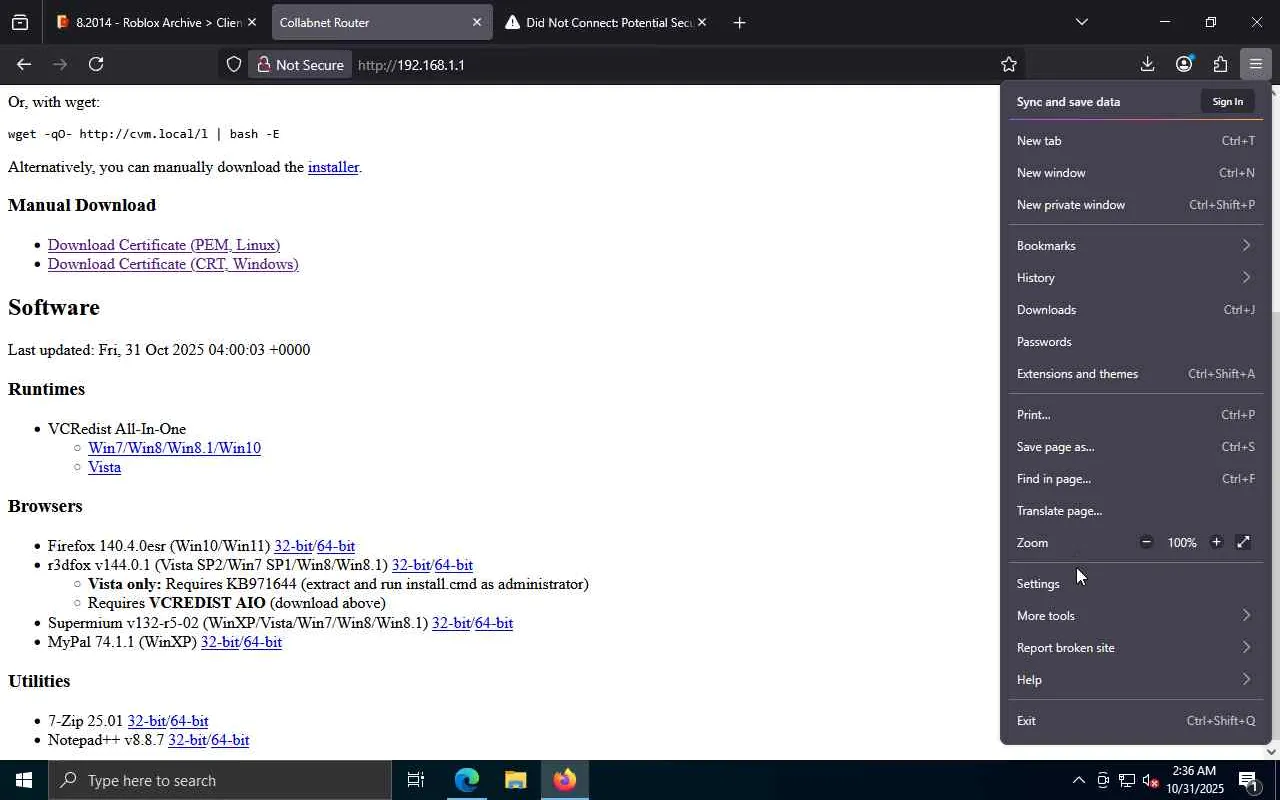Expand the History submenu

click(1135, 277)
